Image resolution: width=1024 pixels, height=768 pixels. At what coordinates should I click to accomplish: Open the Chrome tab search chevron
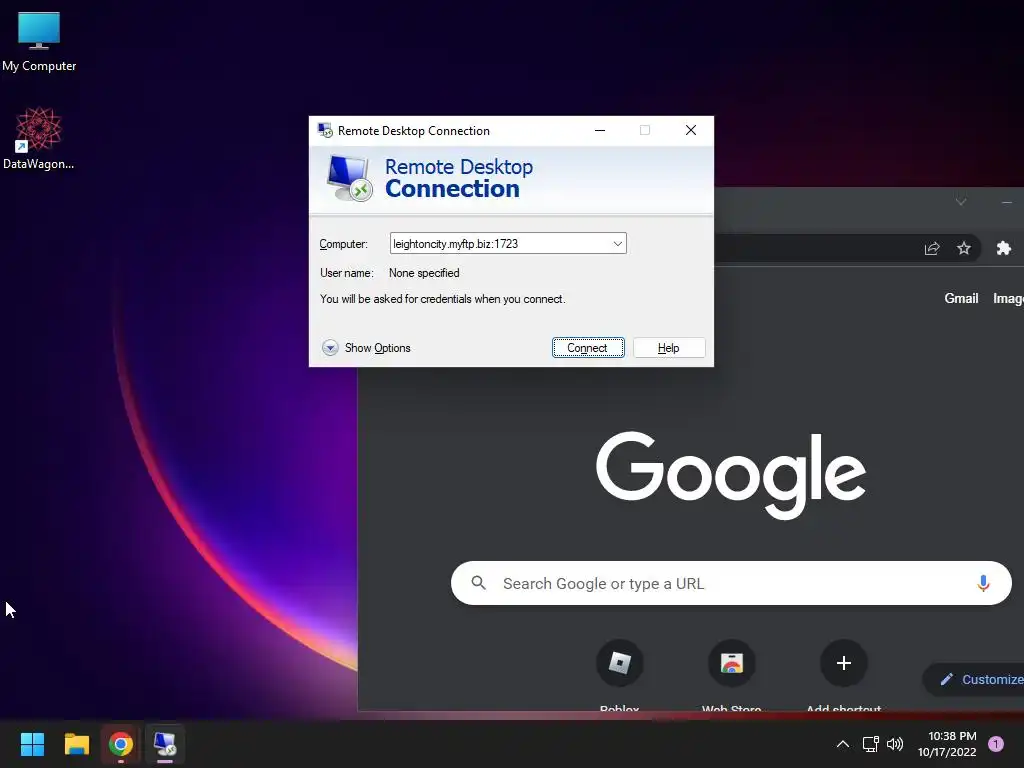[x=961, y=201]
